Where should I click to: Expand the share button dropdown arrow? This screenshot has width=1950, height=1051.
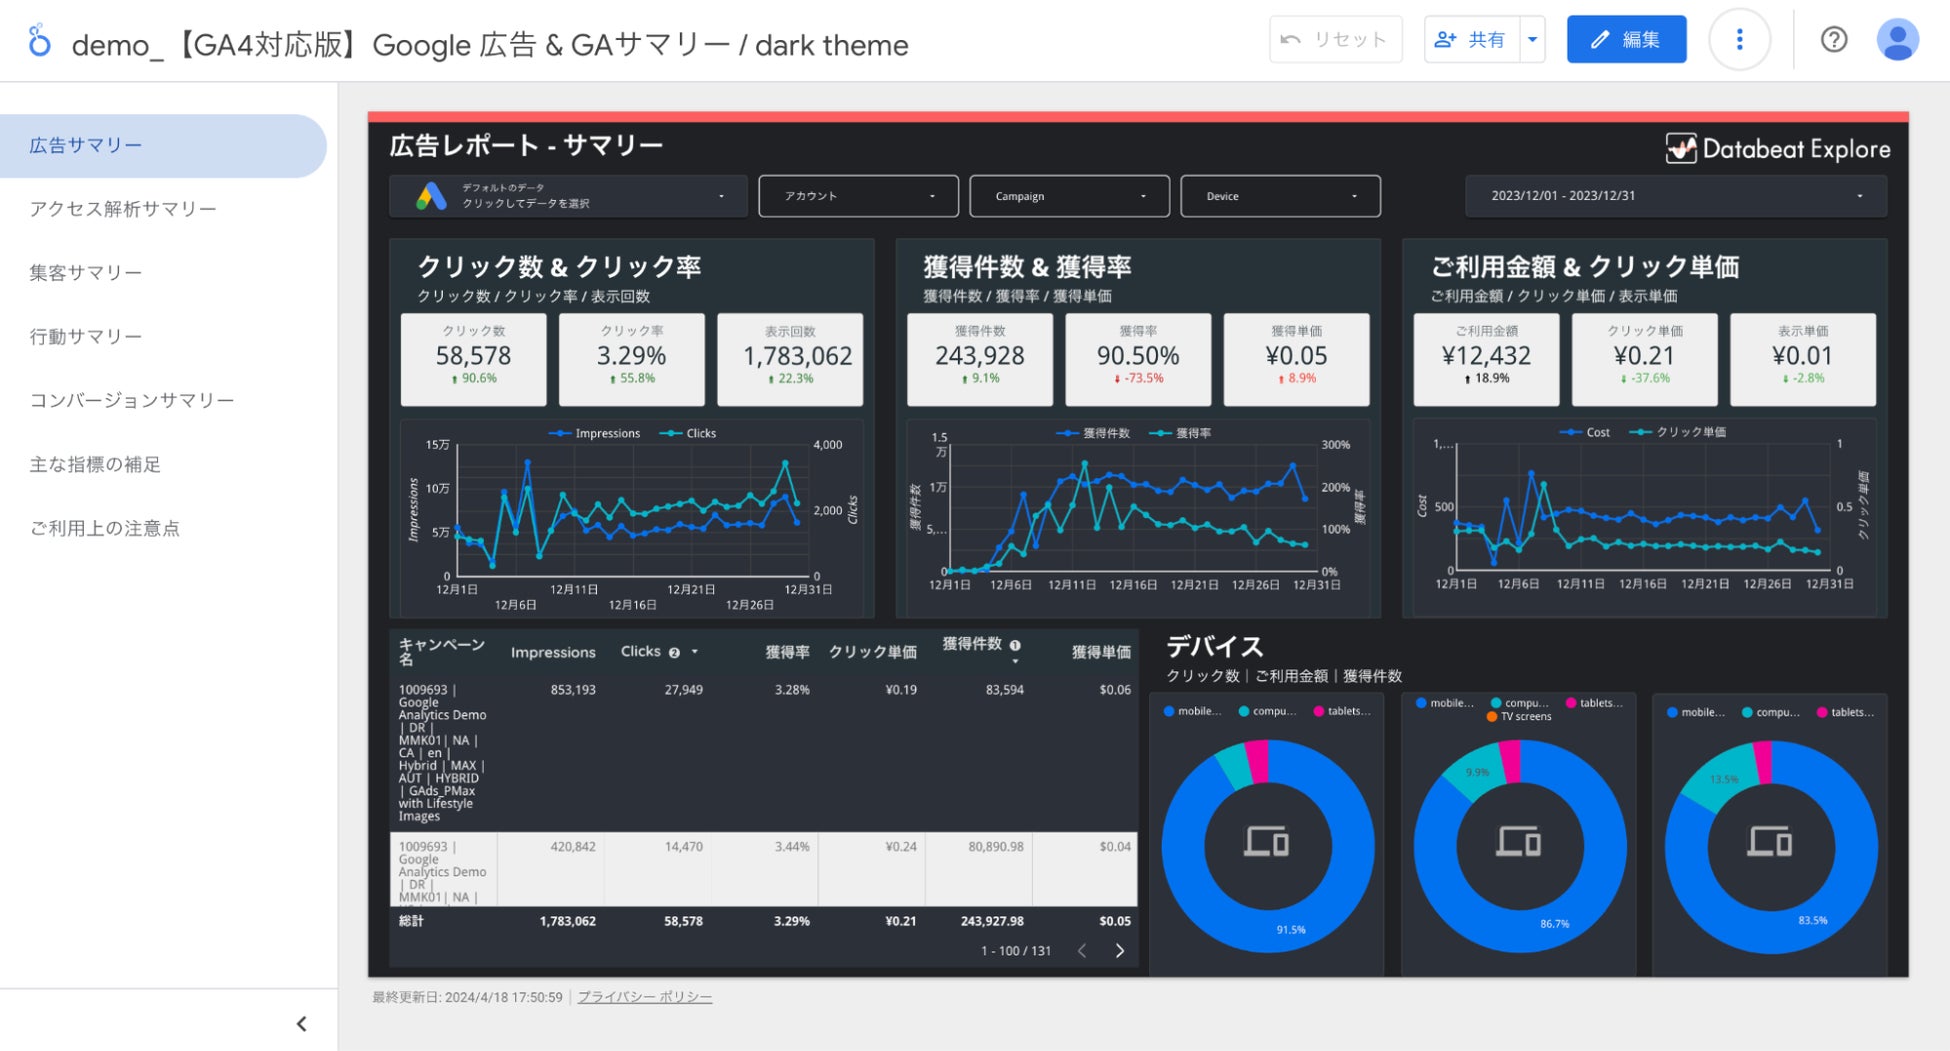tap(1532, 40)
